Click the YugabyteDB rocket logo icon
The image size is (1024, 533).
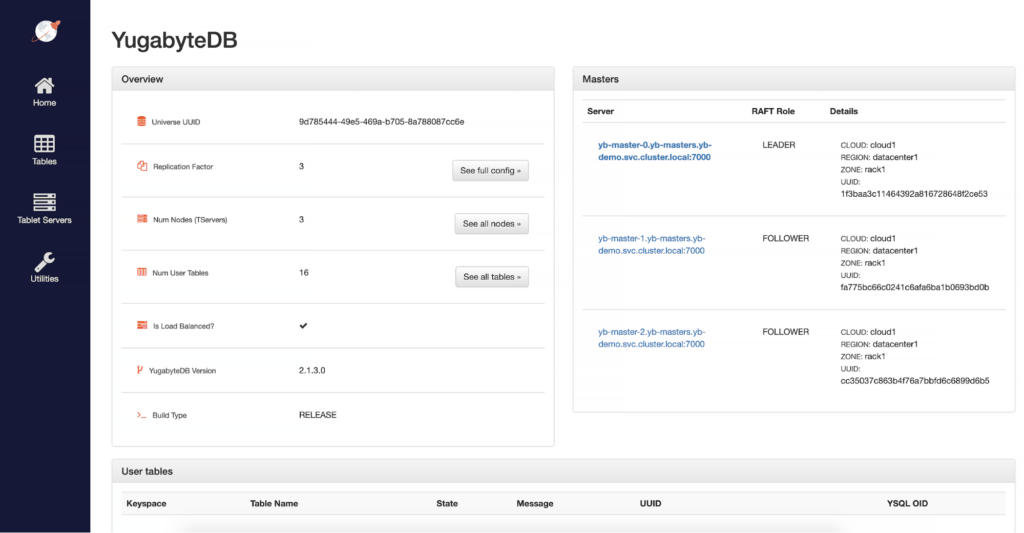(x=45, y=31)
